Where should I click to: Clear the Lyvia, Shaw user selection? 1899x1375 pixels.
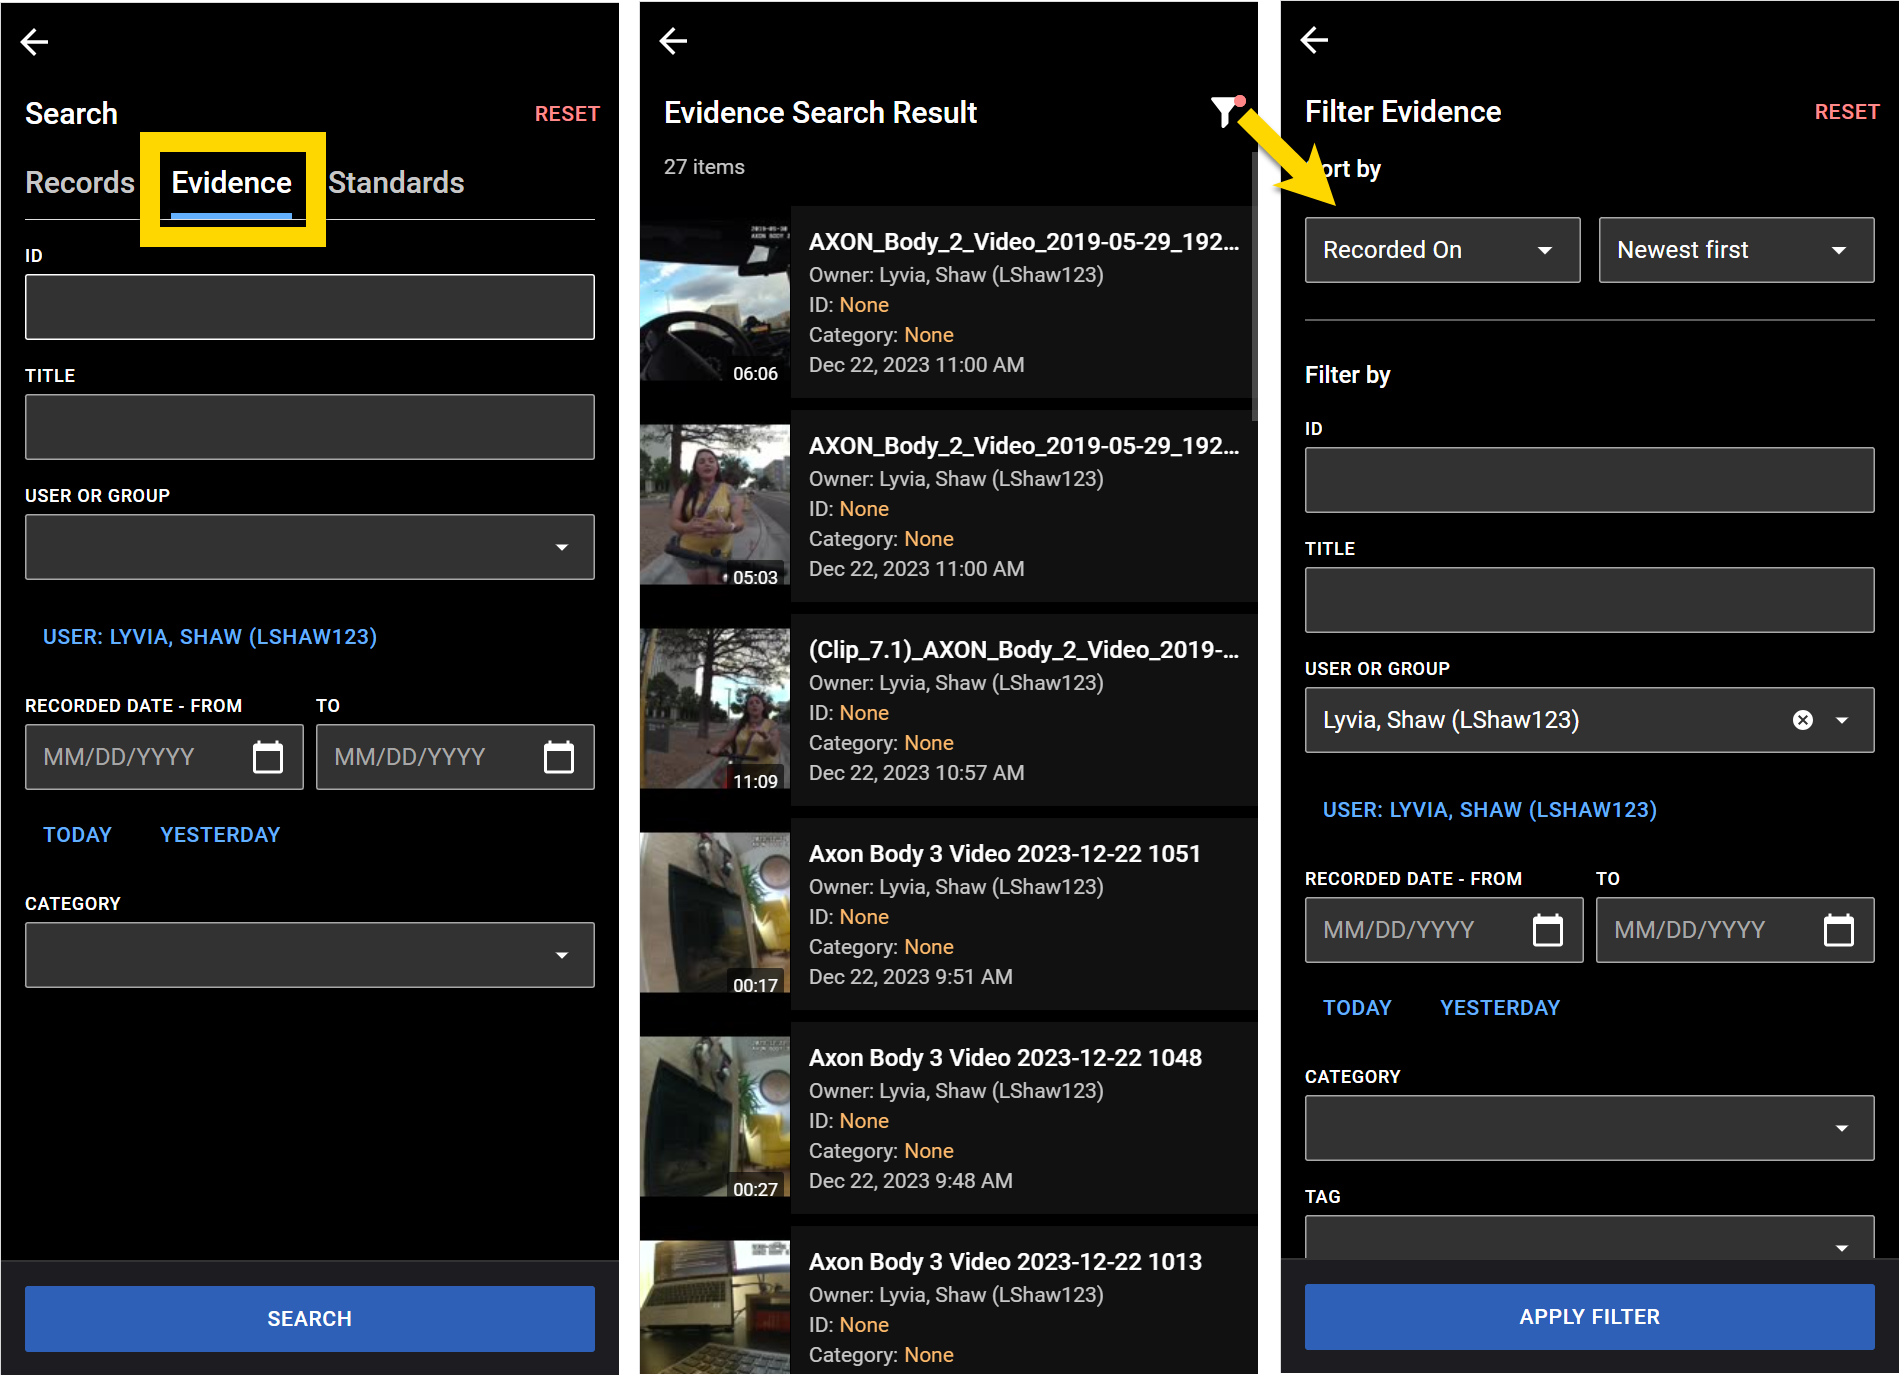[x=1802, y=720]
